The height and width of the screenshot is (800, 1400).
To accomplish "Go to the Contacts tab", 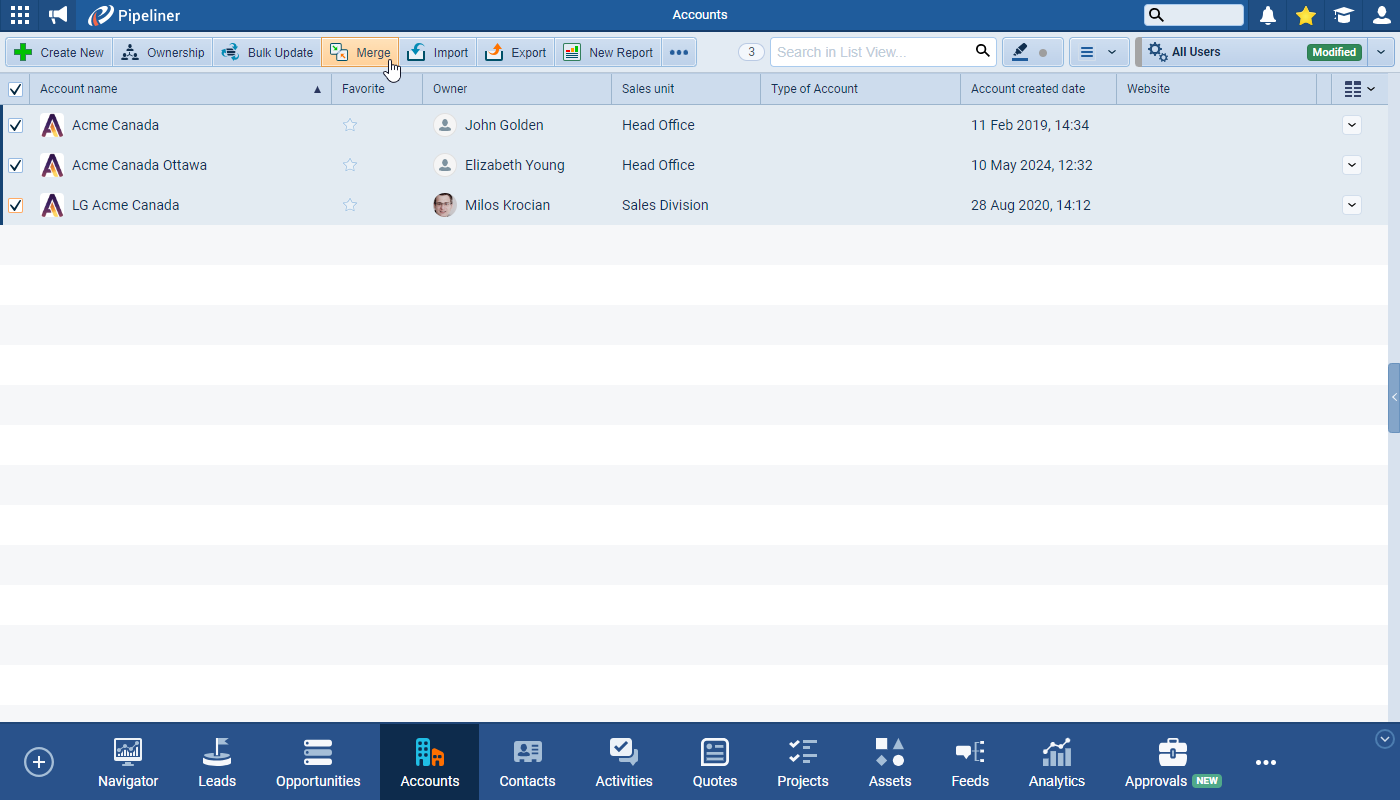I will coord(527,763).
